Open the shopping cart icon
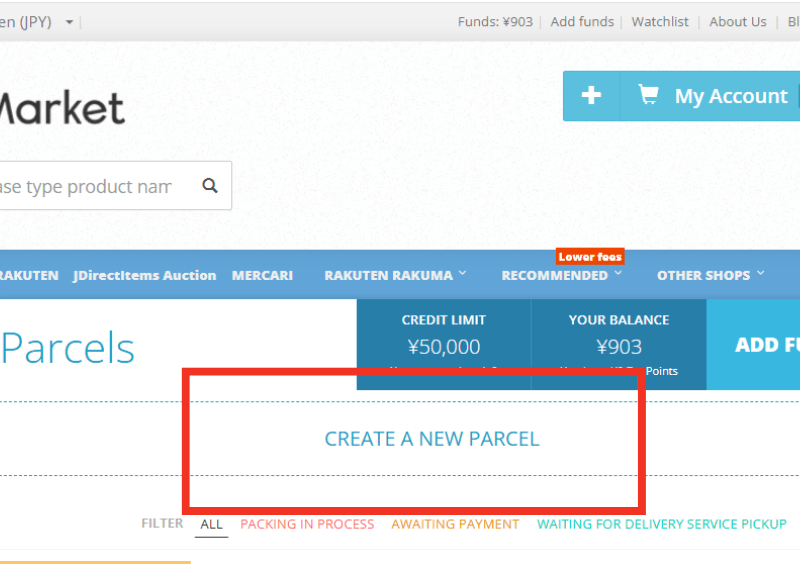Screen dimensions: 800x564 click(648, 95)
